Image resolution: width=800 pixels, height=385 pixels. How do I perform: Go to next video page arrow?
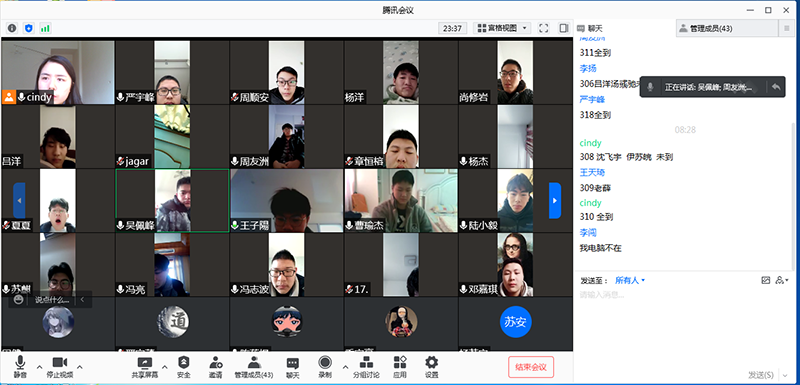555,200
